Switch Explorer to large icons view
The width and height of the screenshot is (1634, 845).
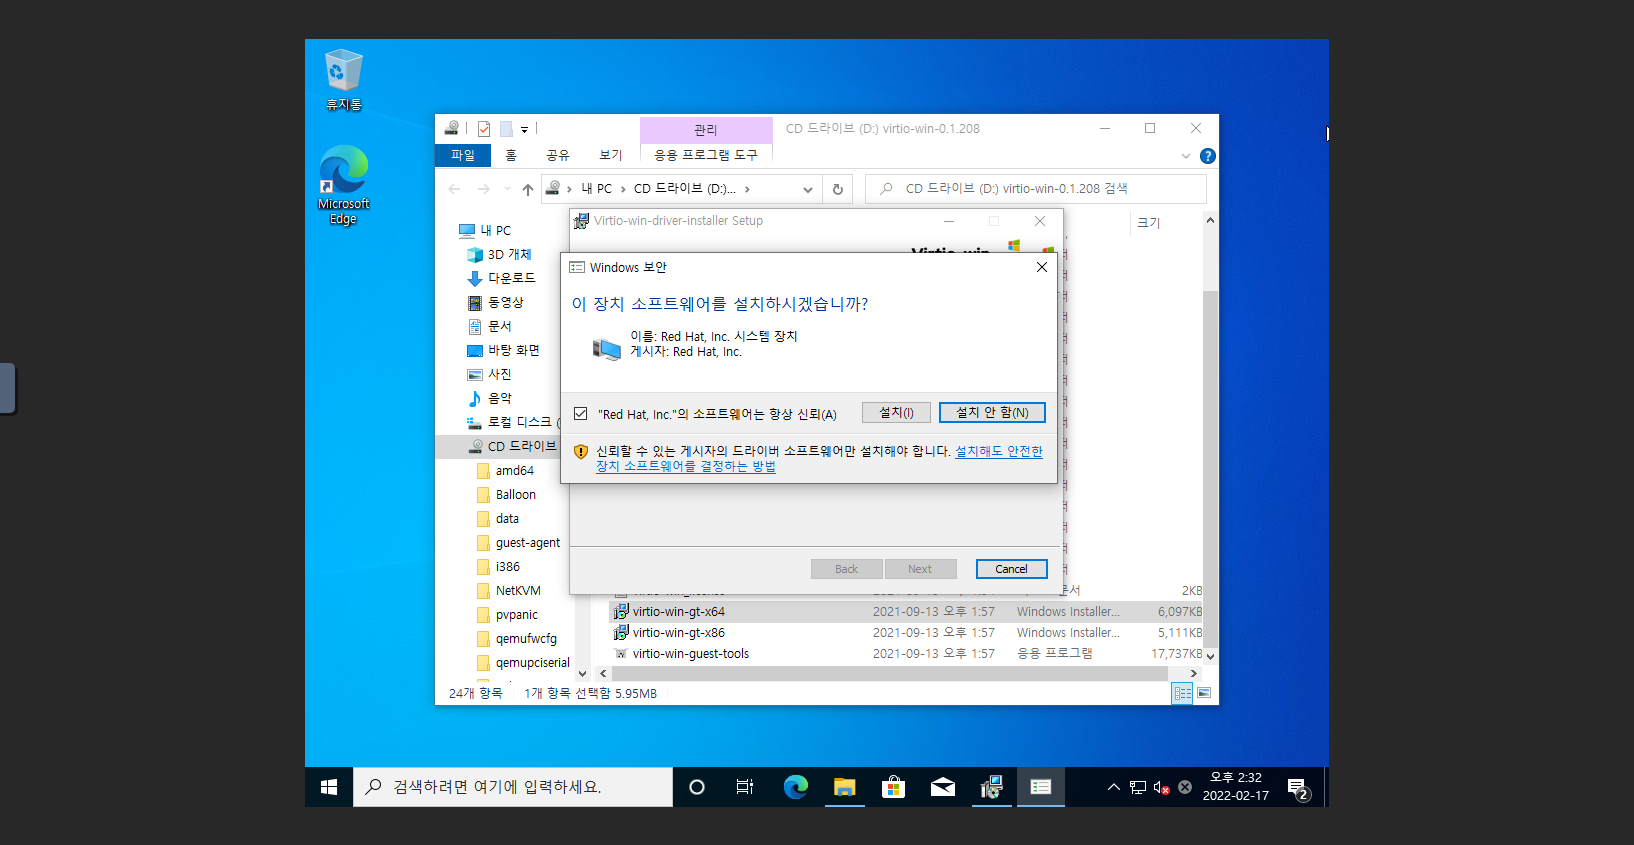point(1204,693)
